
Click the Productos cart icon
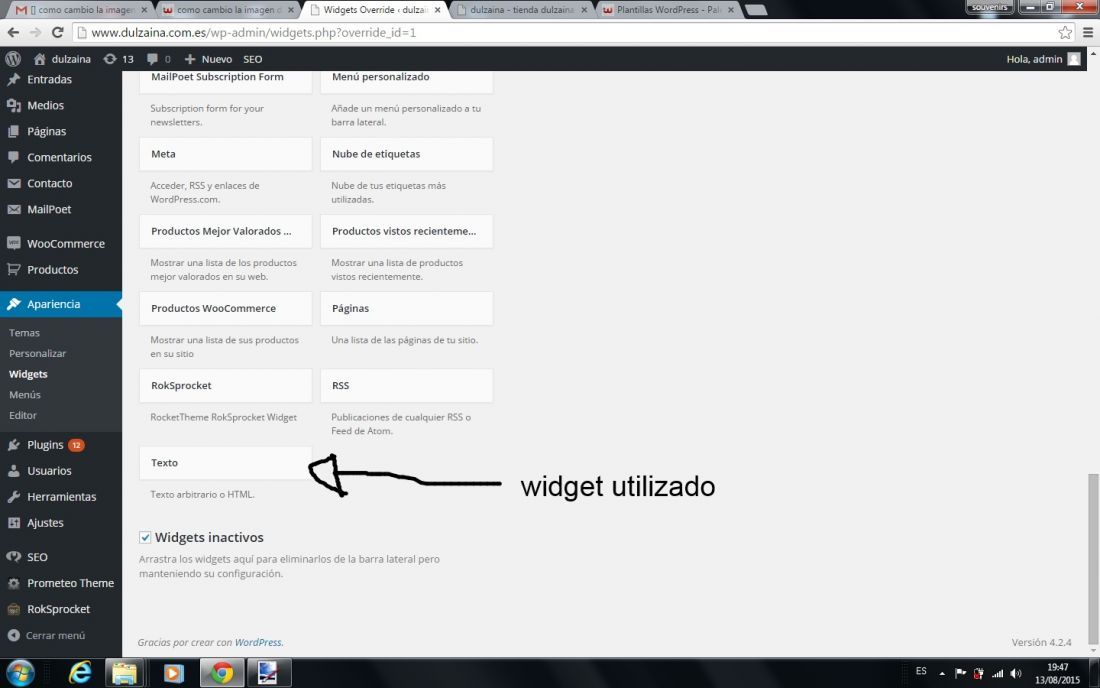pyautogui.click(x=13, y=269)
